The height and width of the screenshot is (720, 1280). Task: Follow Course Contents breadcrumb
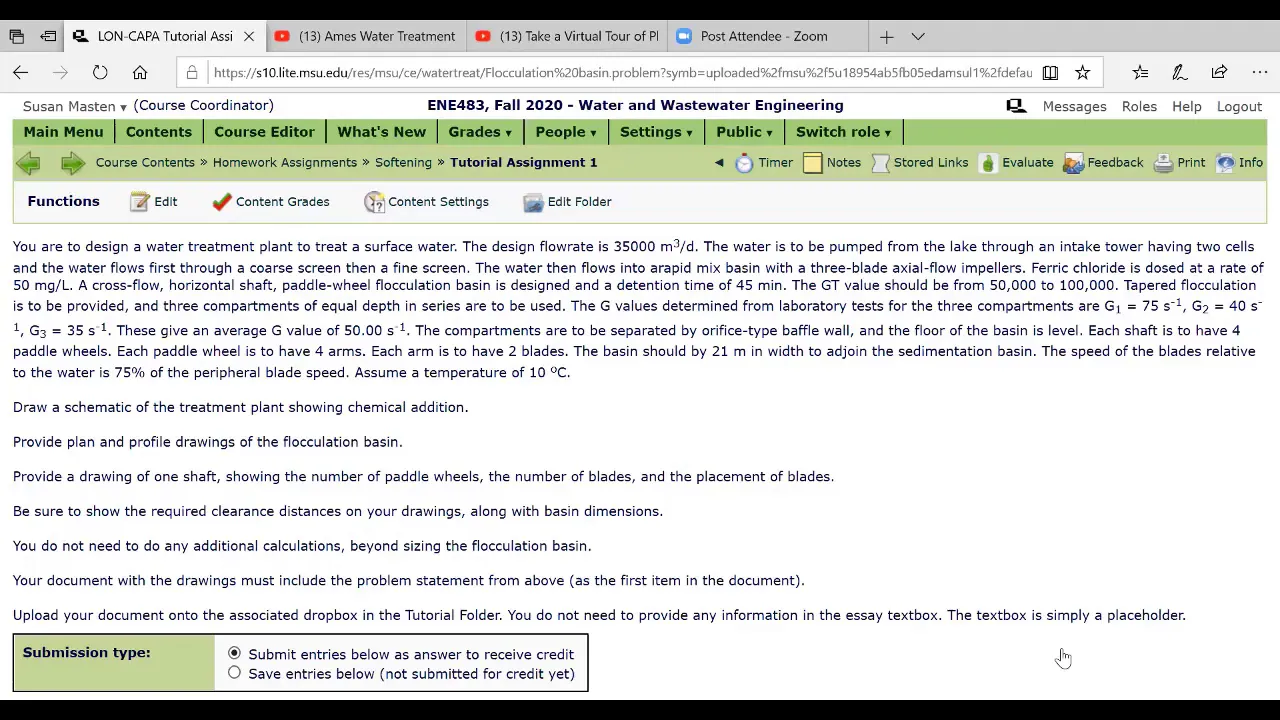[x=145, y=162]
